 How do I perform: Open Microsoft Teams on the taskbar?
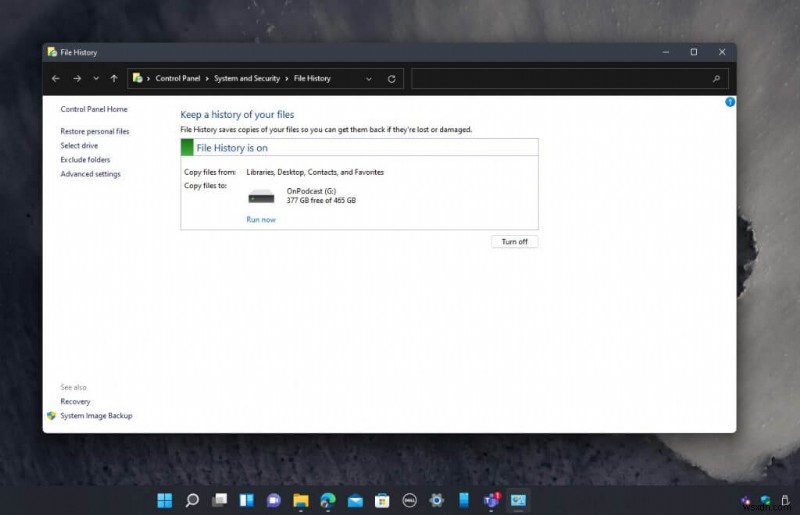pos(491,501)
